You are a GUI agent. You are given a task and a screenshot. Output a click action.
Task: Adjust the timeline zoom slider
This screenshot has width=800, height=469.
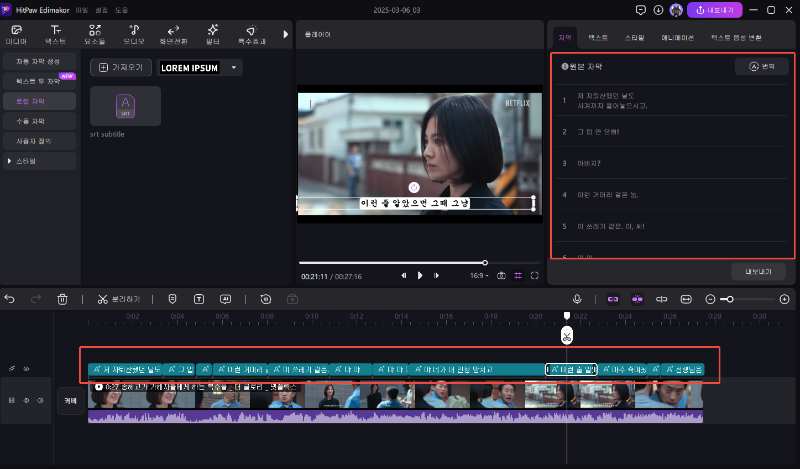728,299
